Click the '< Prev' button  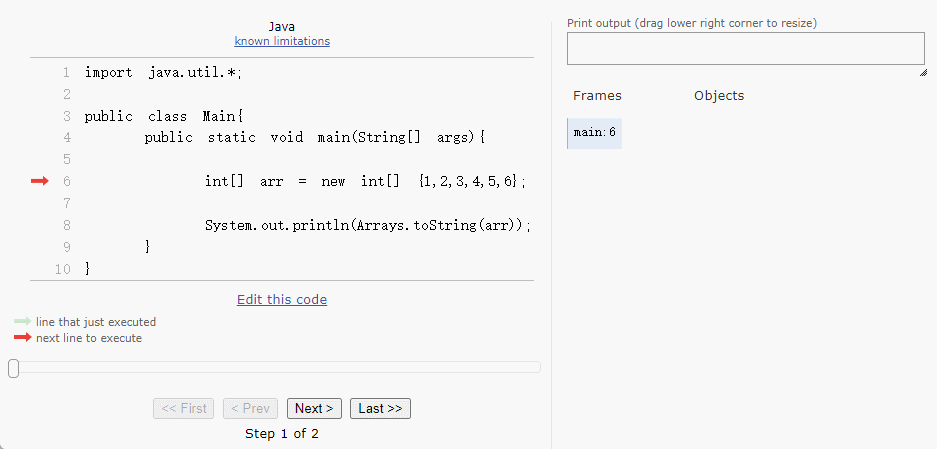coord(250,408)
